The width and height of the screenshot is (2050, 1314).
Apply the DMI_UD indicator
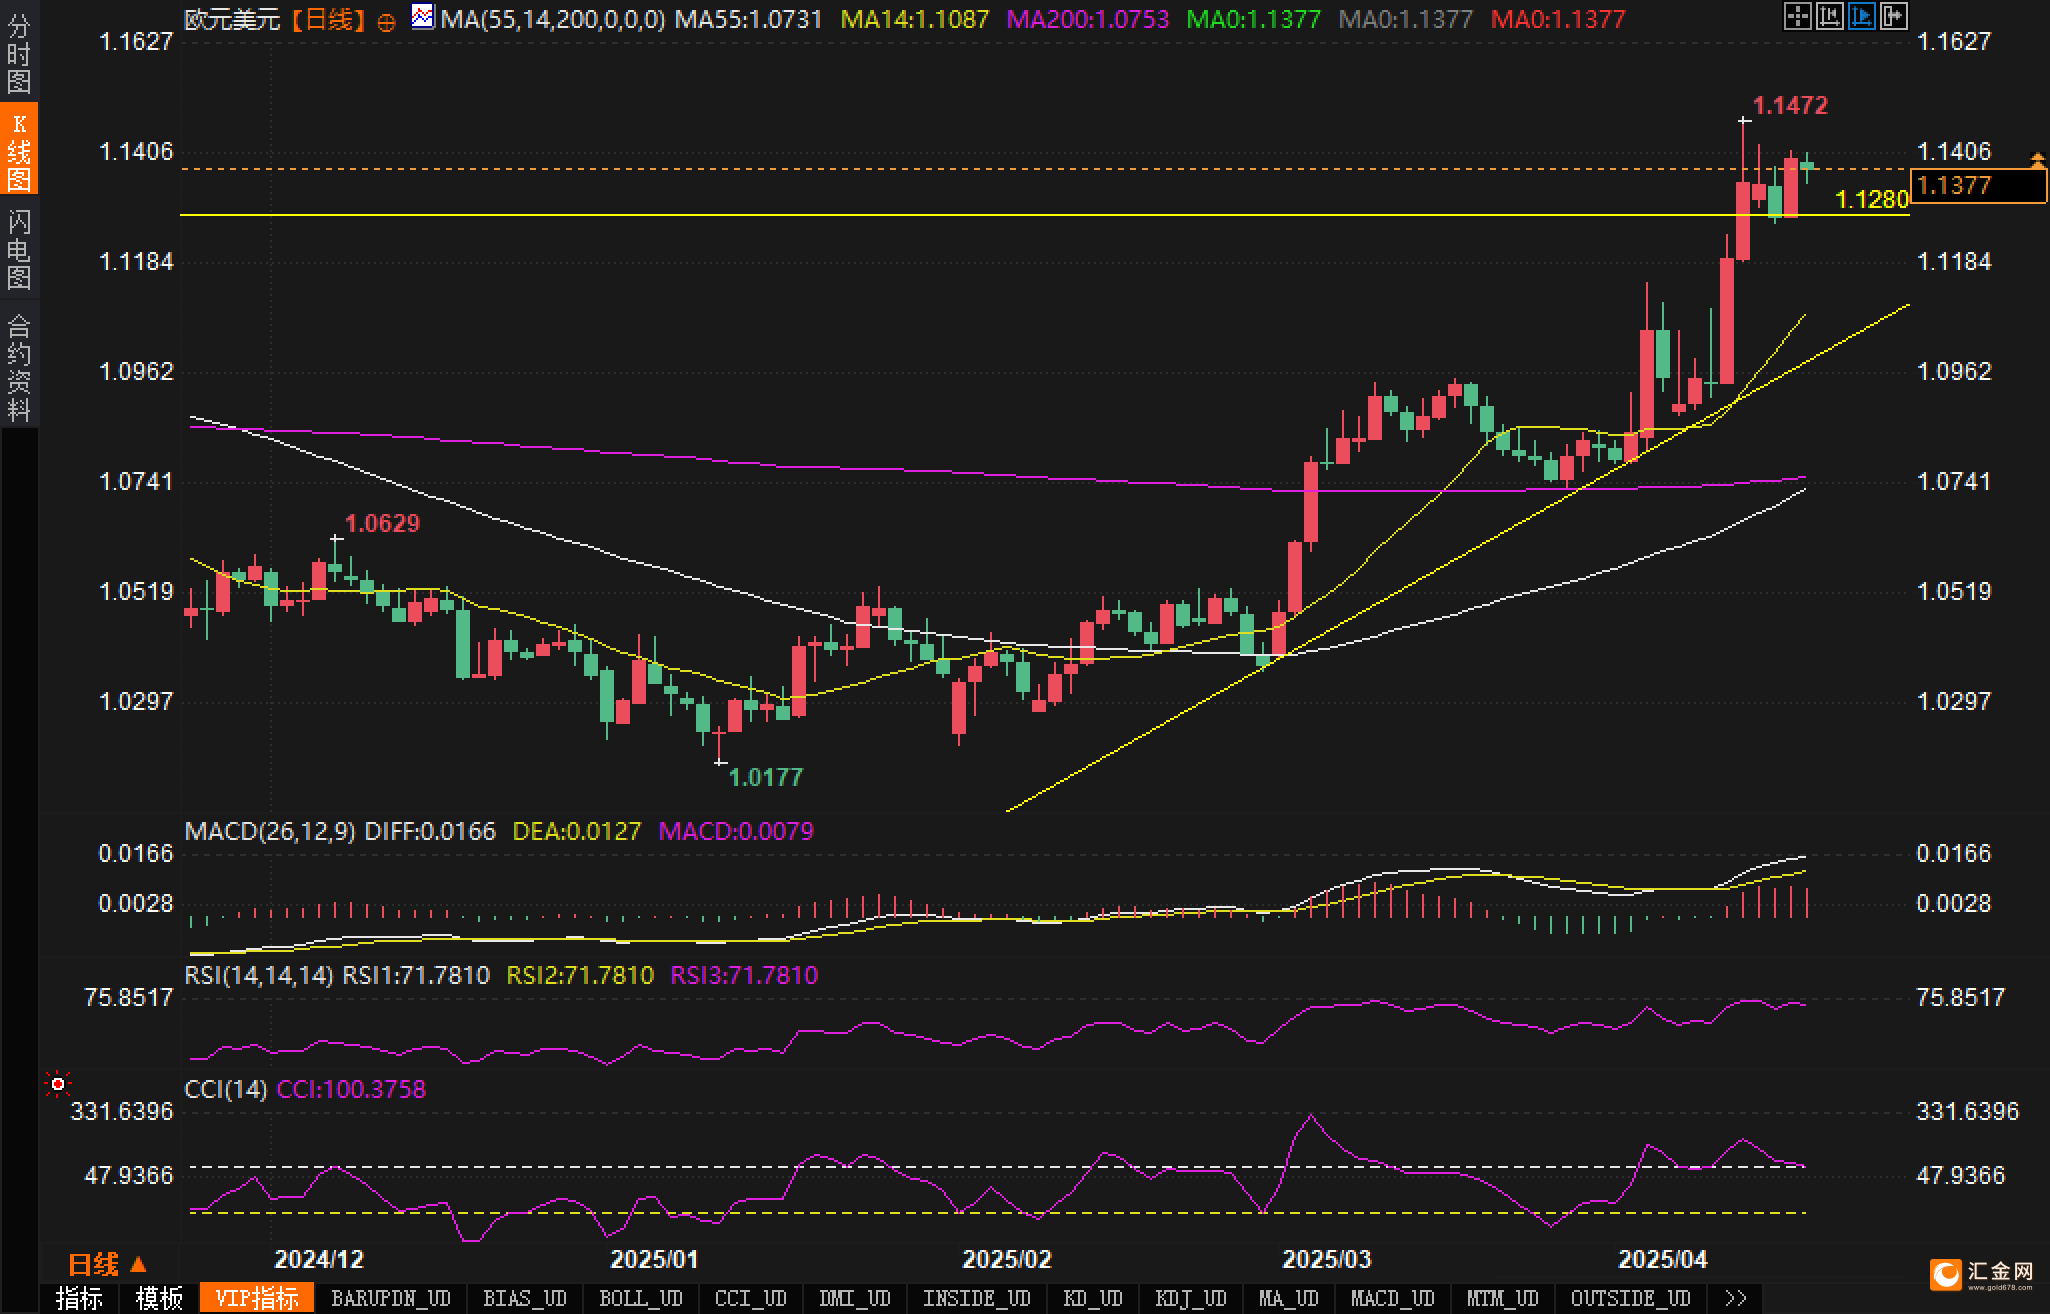coord(854,1298)
